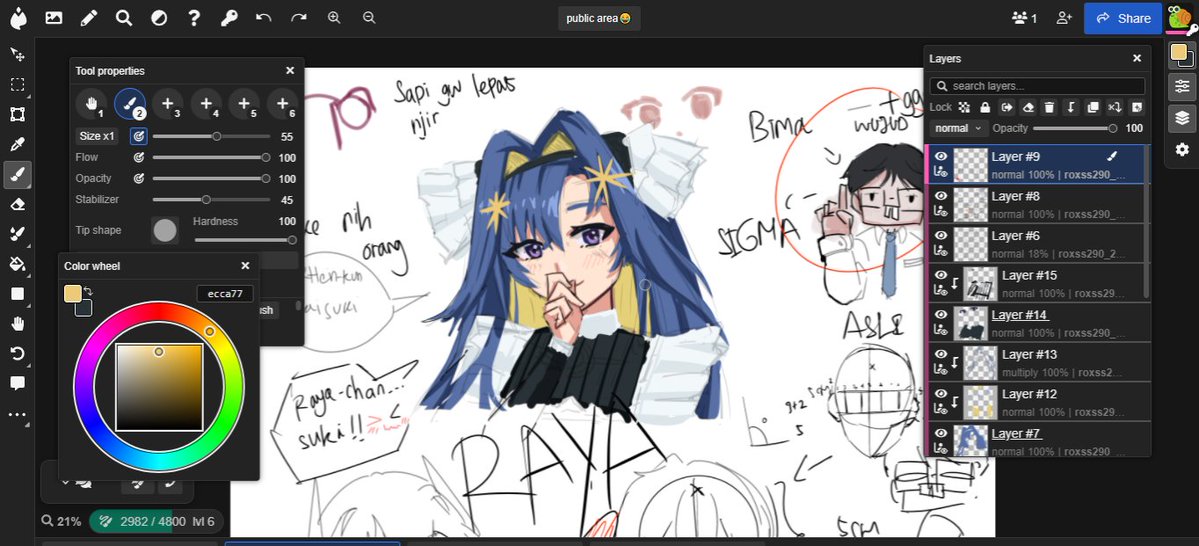The width and height of the screenshot is (1199, 546).
Task: Hide Layer #15 with its eye icon
Action: pyautogui.click(x=941, y=275)
